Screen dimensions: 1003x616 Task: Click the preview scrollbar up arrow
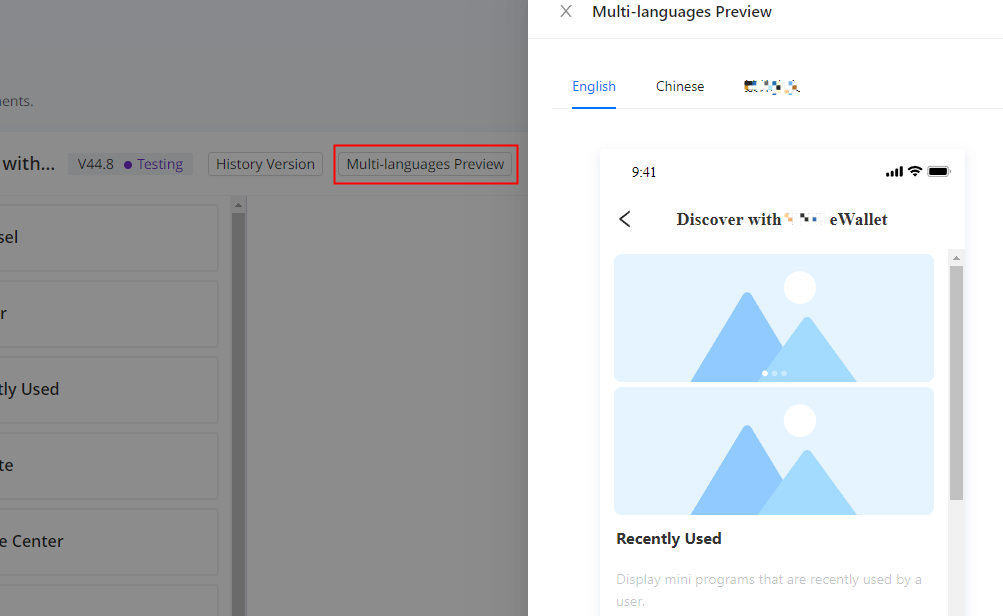point(956,258)
